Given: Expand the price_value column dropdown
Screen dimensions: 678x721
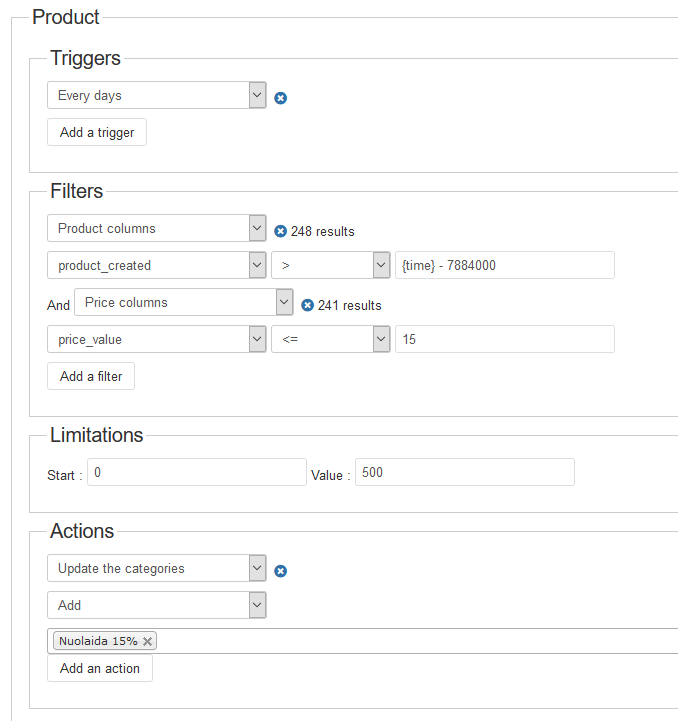Looking at the screenshot, I should pos(157,339).
